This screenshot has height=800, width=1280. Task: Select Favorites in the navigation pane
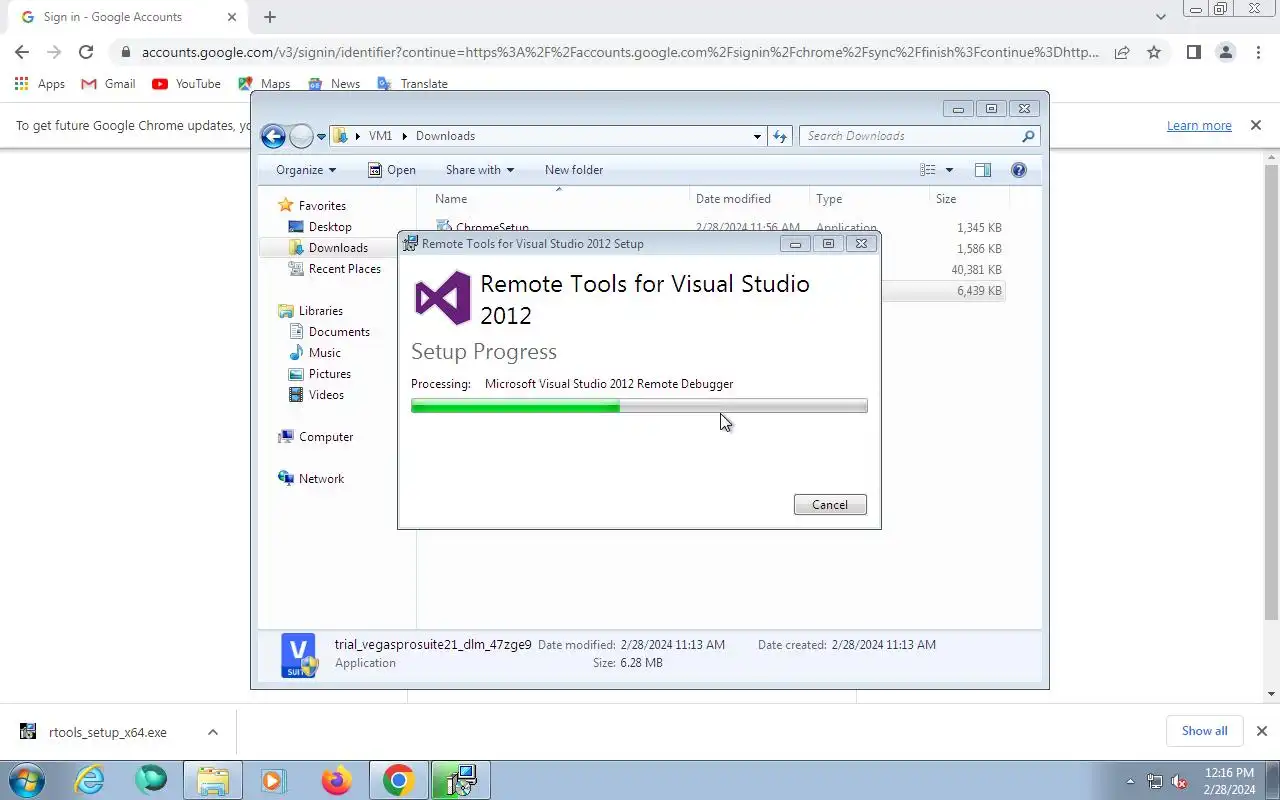[322, 206]
